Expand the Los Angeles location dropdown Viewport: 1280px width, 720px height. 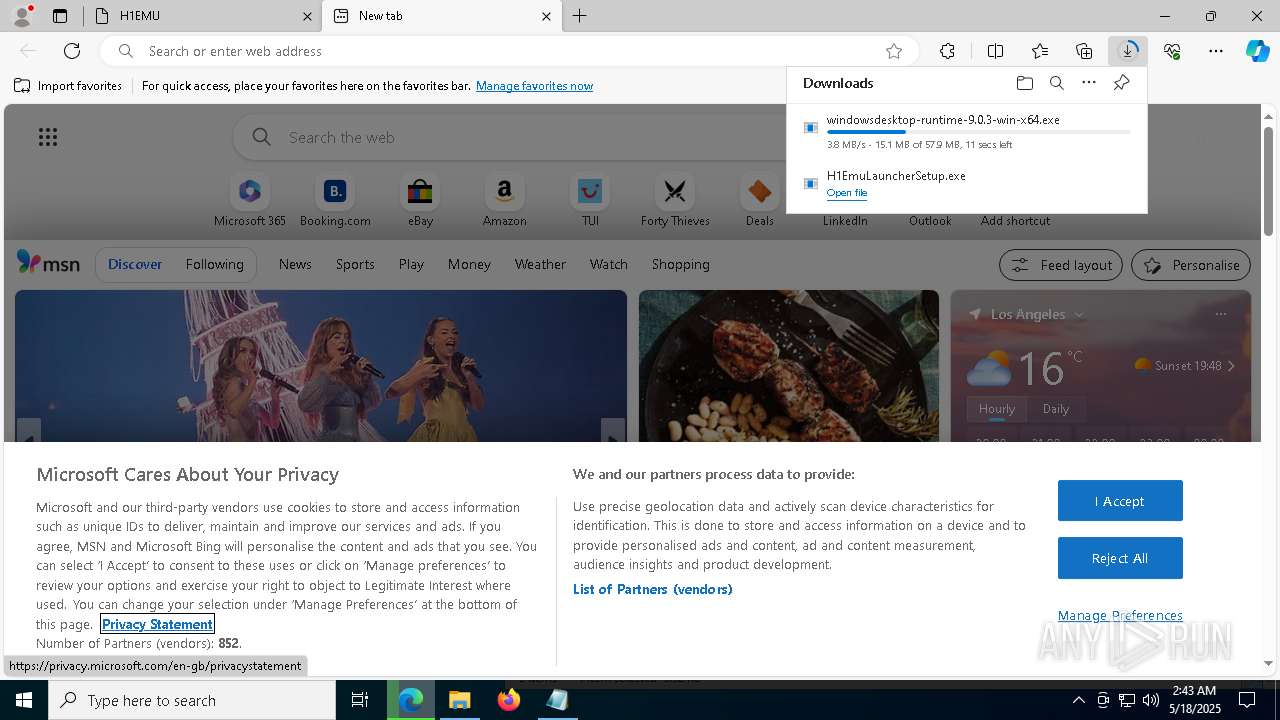pos(1079,314)
